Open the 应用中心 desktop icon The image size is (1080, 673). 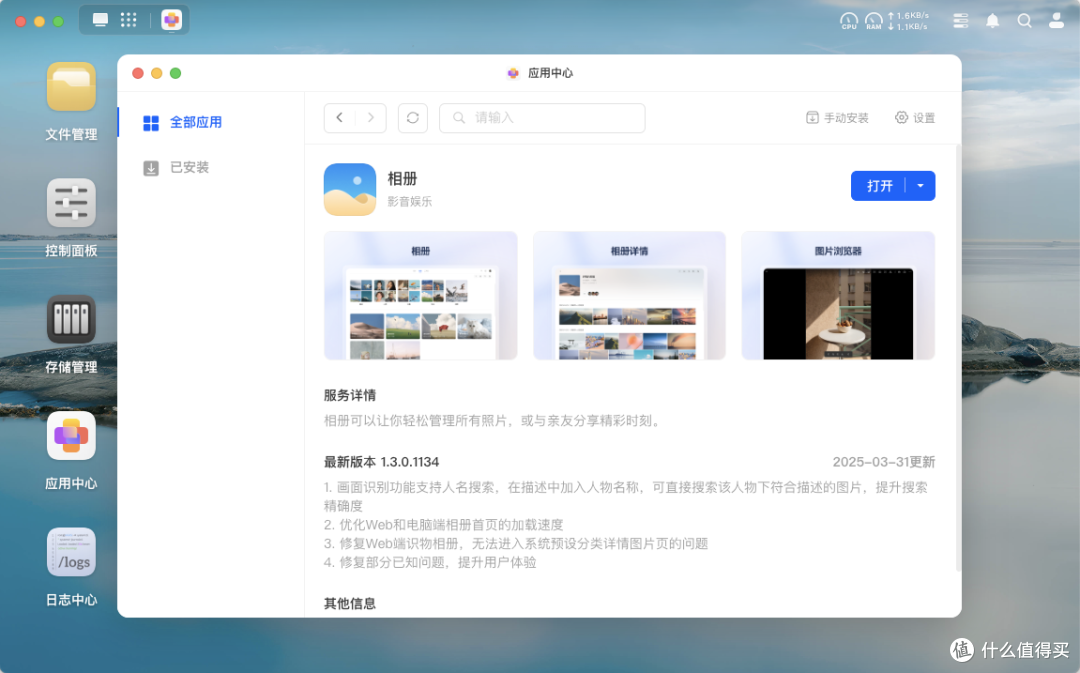(x=71, y=435)
